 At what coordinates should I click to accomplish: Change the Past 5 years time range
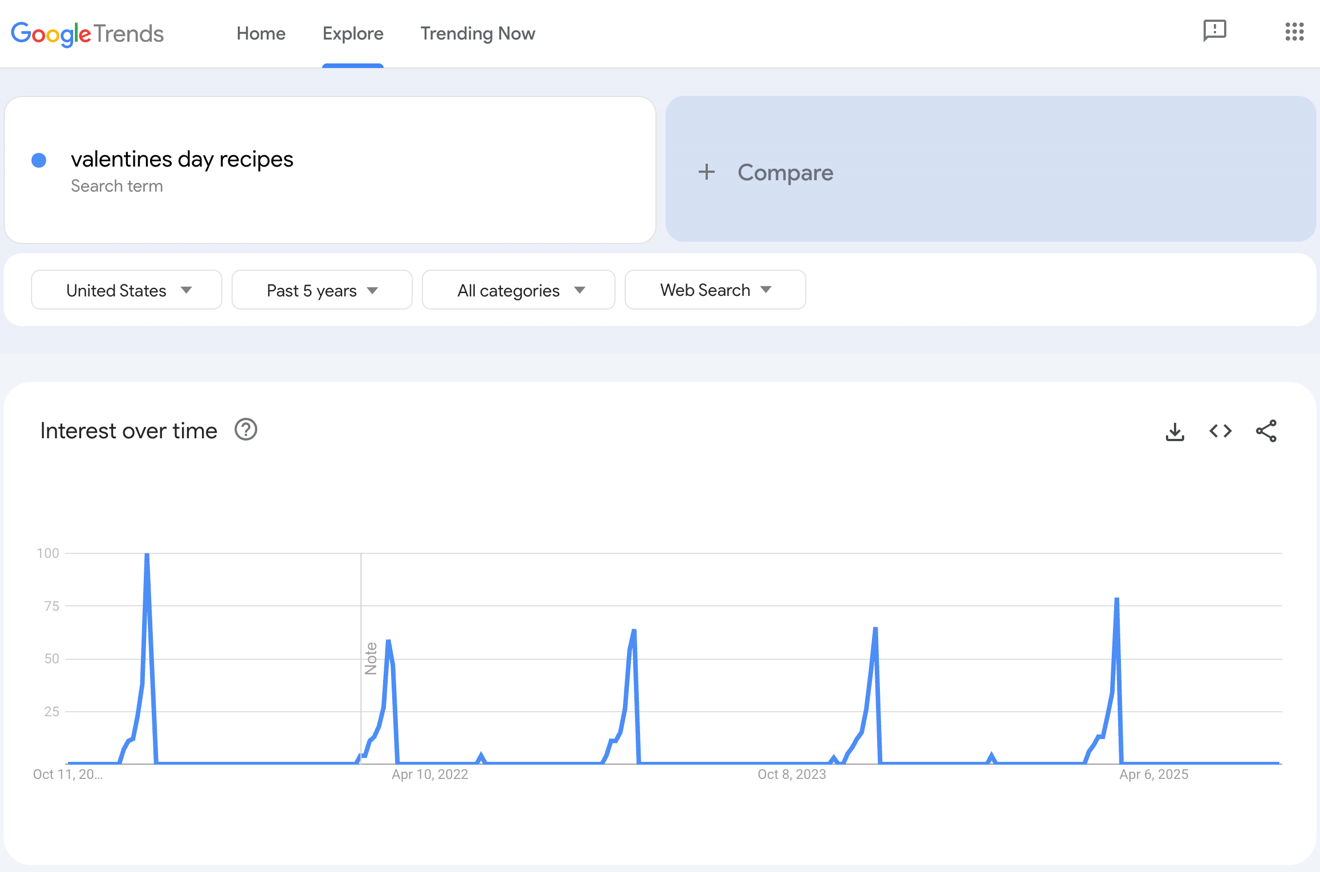point(321,290)
